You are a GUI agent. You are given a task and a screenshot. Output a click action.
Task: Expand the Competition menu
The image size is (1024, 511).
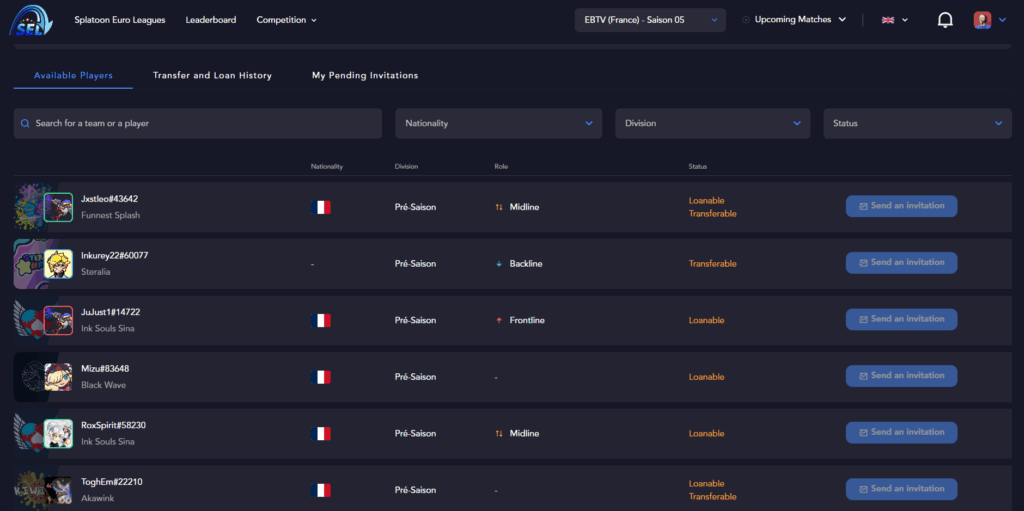click(x=287, y=20)
